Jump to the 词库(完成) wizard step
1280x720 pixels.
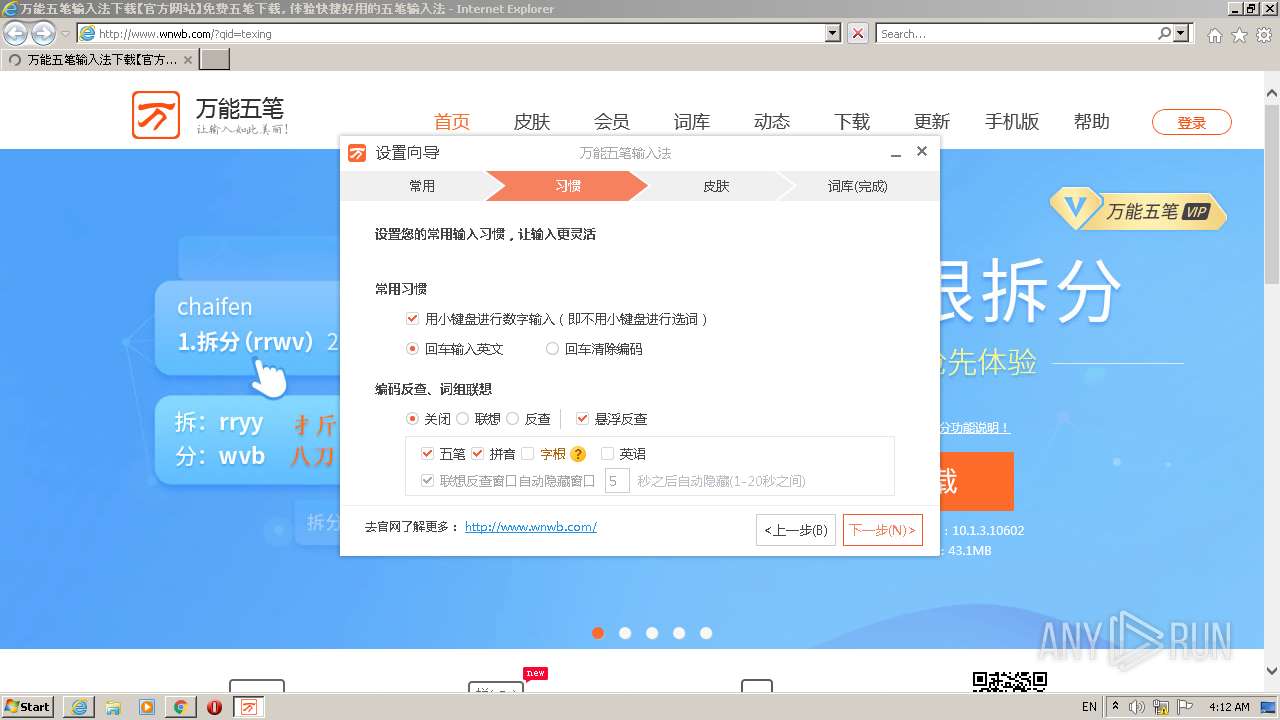[857, 186]
